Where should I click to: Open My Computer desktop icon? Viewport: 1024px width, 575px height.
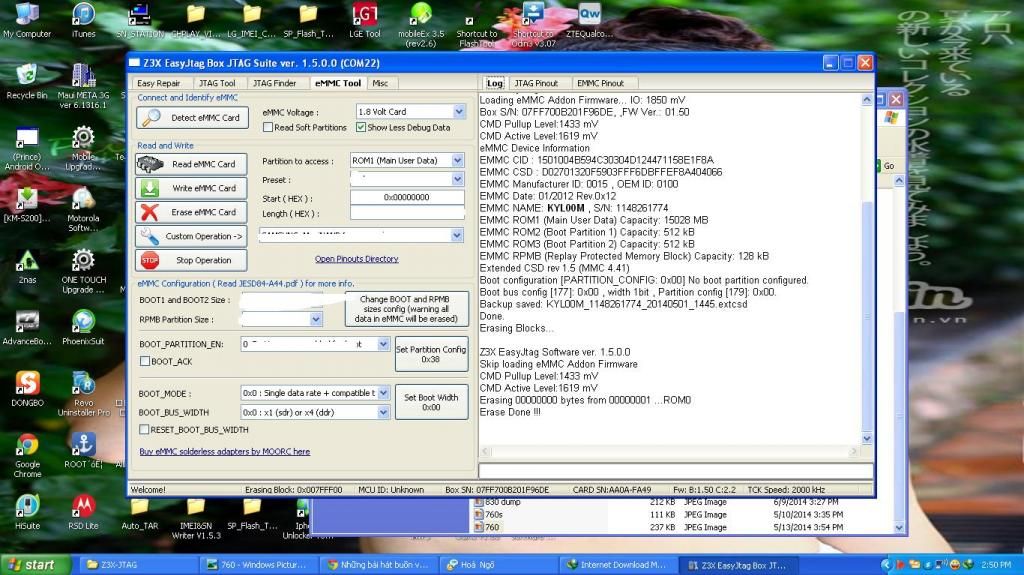click(x=27, y=21)
